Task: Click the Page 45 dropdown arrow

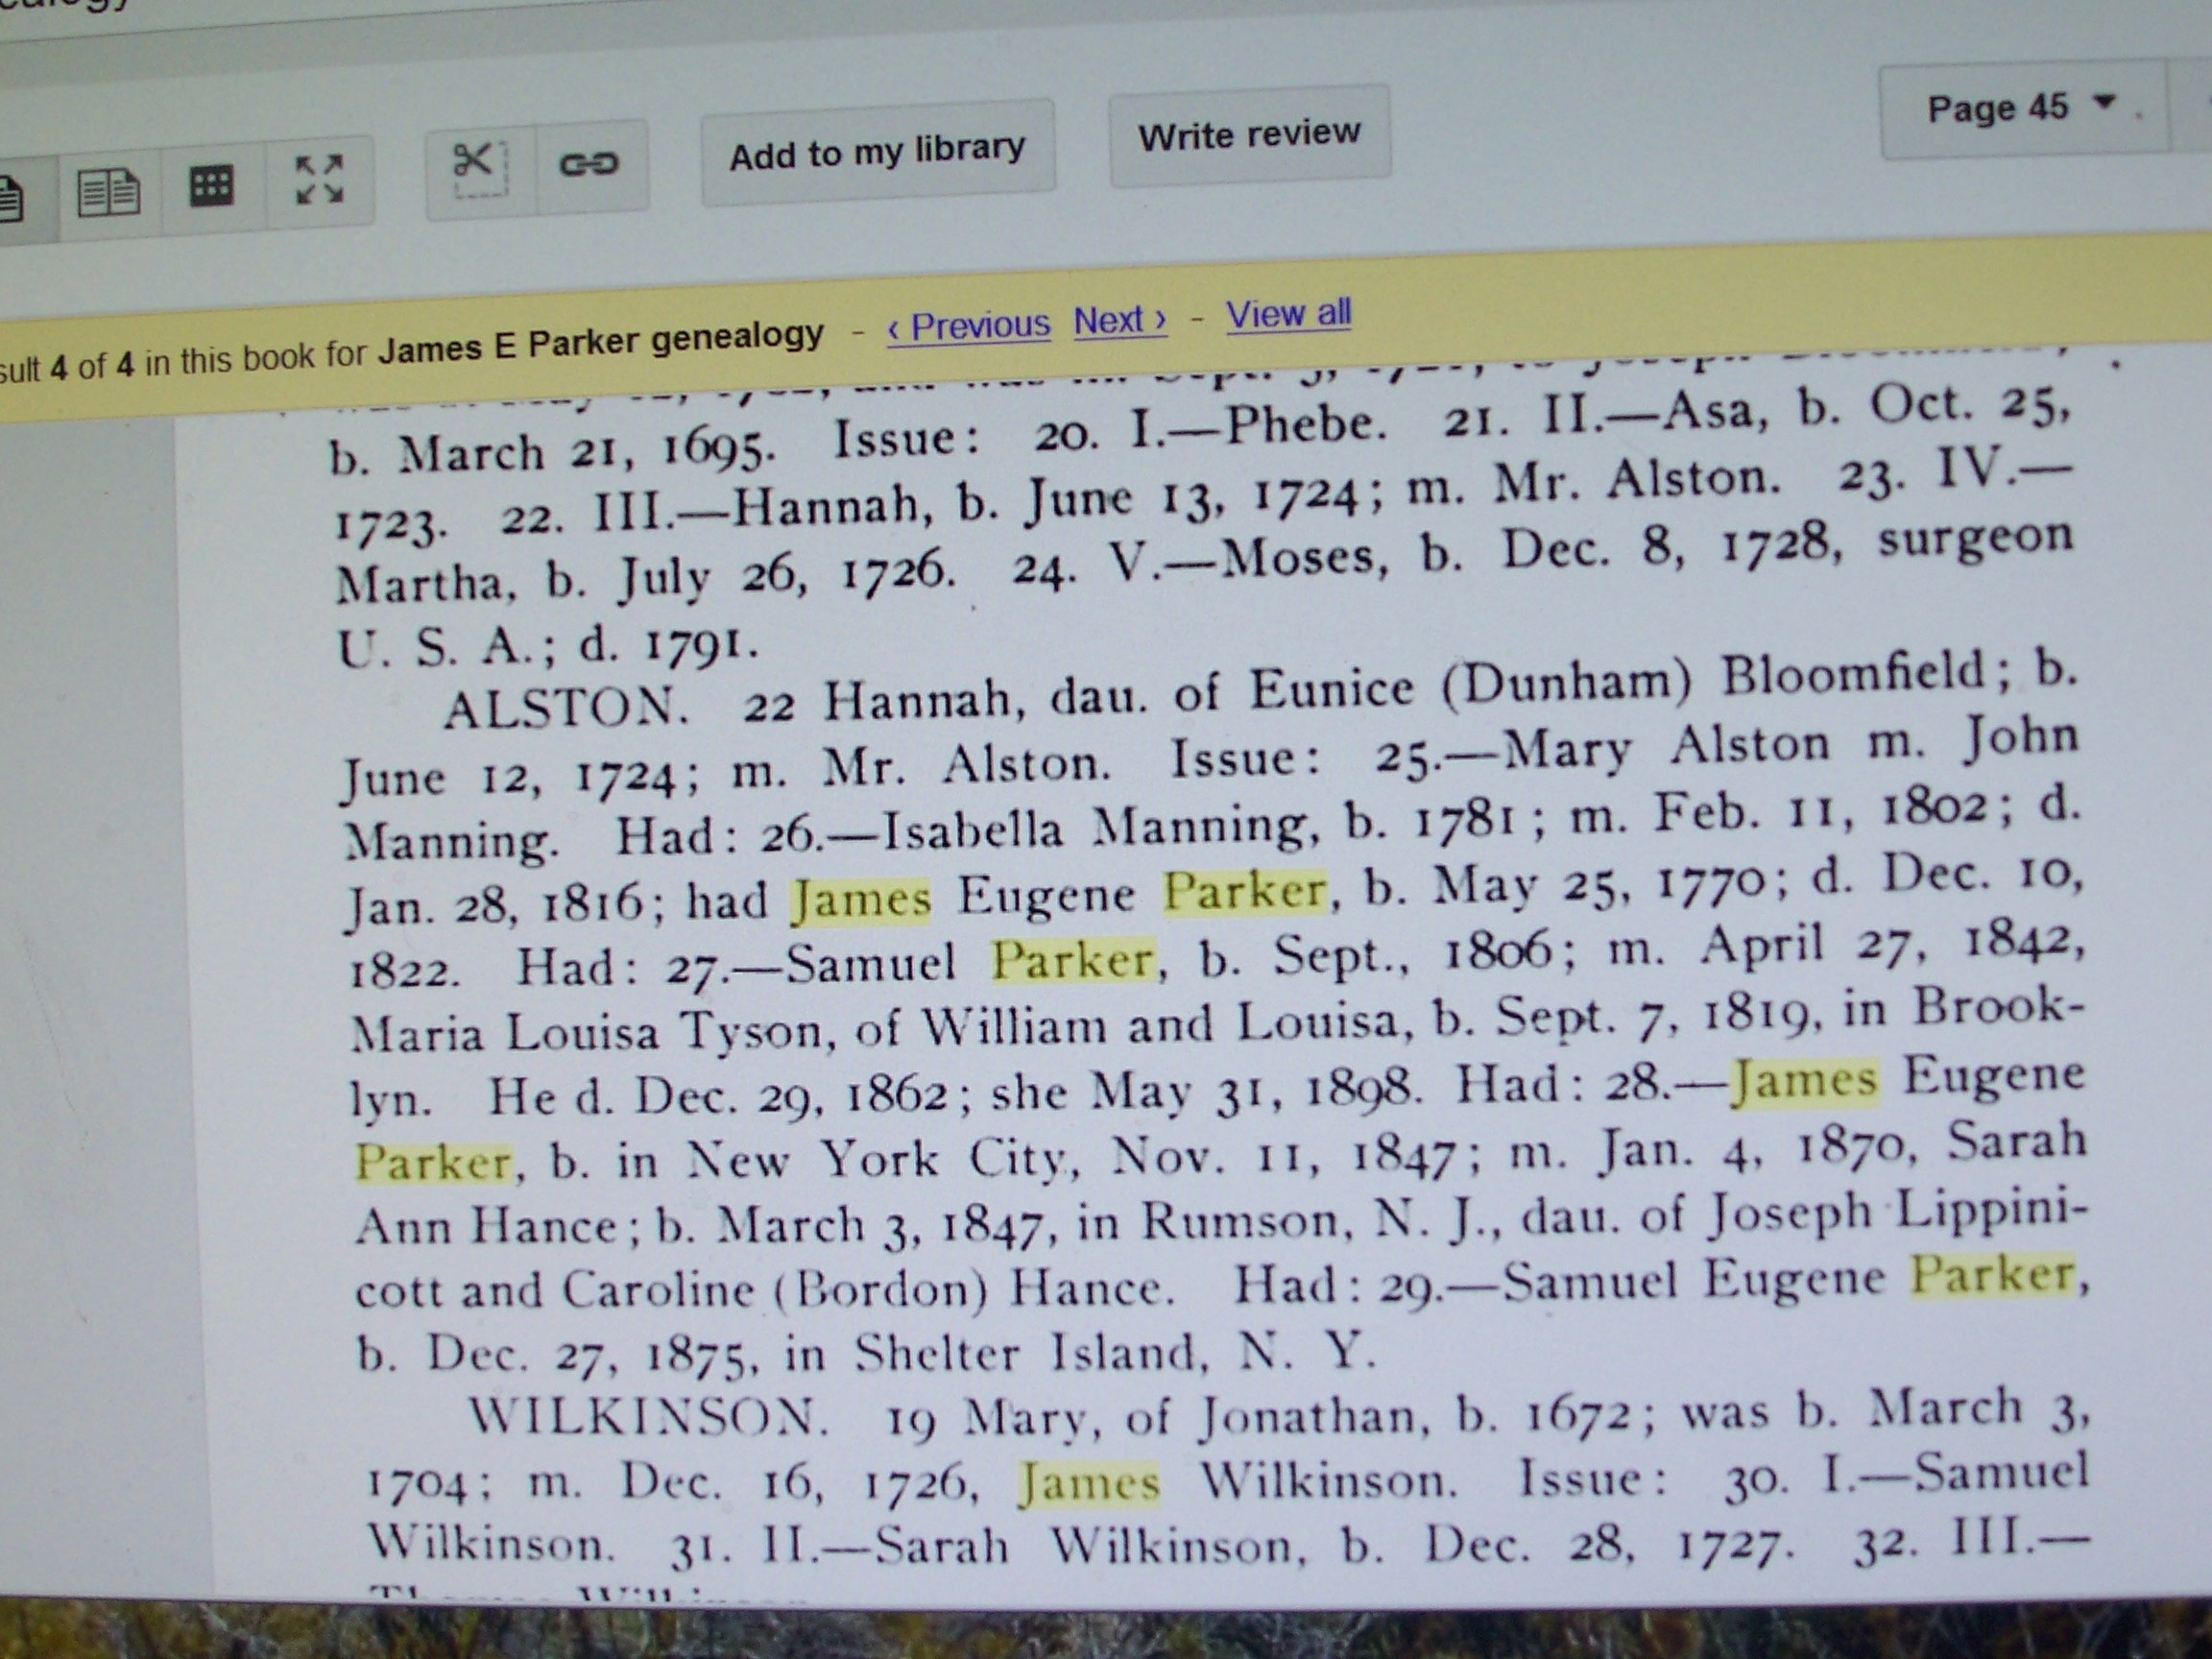Action: click(2104, 101)
